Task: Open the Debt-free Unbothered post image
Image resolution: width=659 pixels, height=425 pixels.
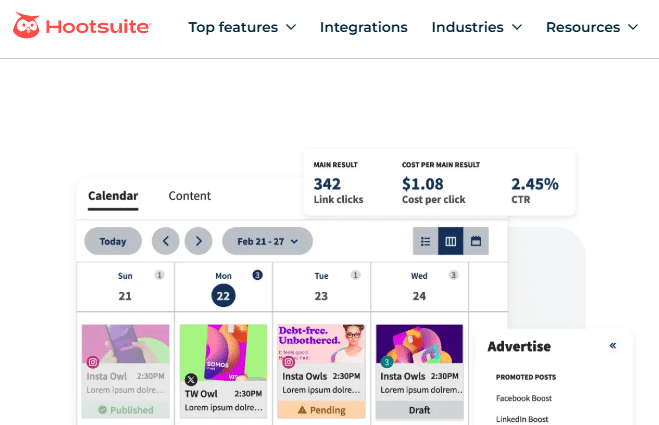Action: click(321, 344)
